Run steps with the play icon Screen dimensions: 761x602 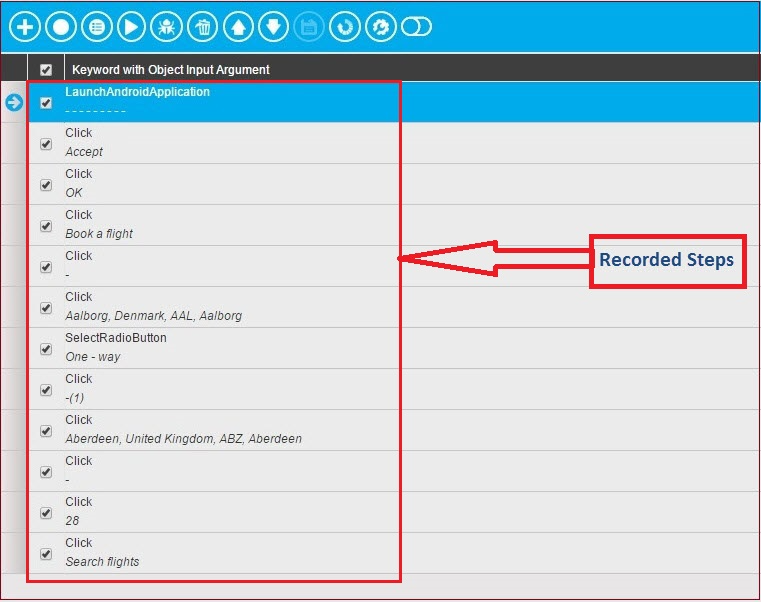(132, 27)
